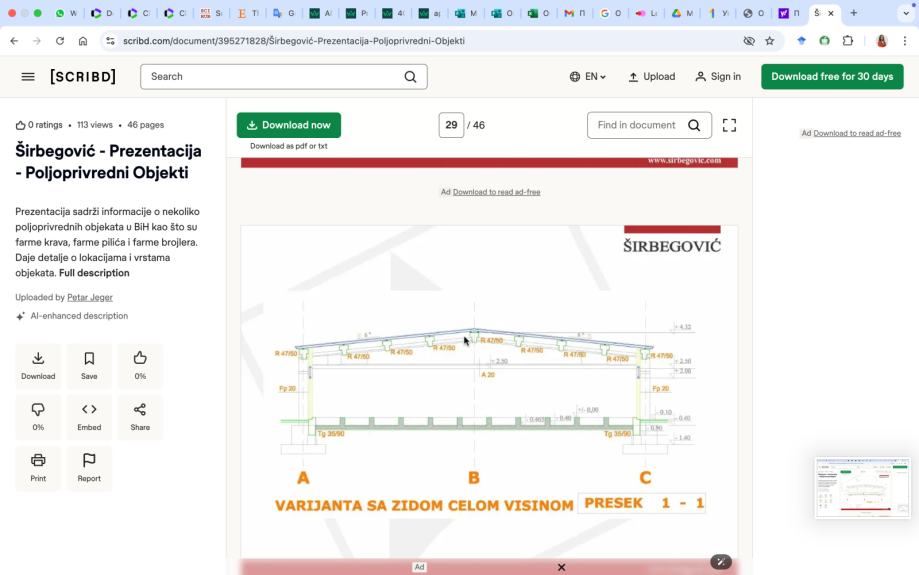919x575 pixels.
Task: Click the green Download now button
Action: coord(289,125)
